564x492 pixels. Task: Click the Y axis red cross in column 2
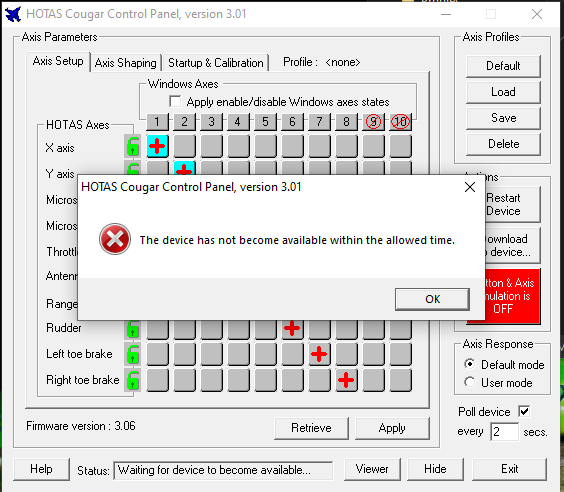point(184,168)
